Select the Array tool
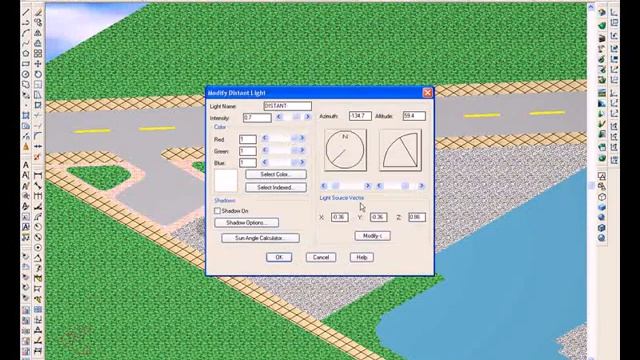Screen dimensions: 640x360 [38, 53]
